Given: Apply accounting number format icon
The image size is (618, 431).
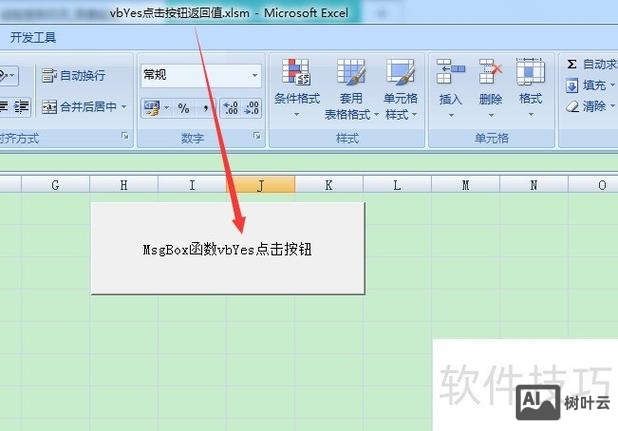Looking at the screenshot, I should point(152,108).
